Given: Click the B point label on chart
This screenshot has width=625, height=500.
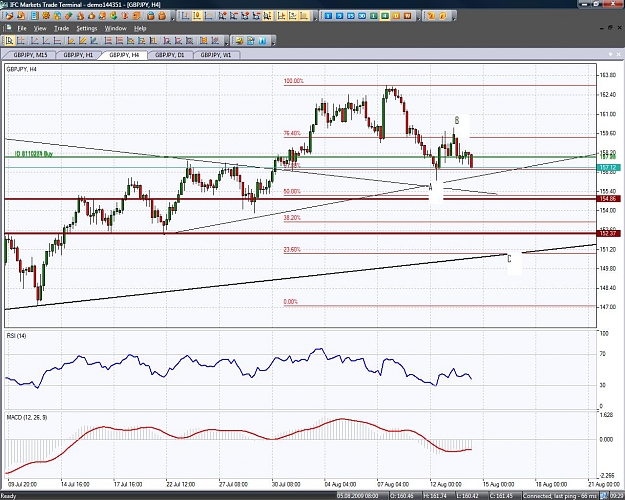Looking at the screenshot, I should pyautogui.click(x=457, y=120).
